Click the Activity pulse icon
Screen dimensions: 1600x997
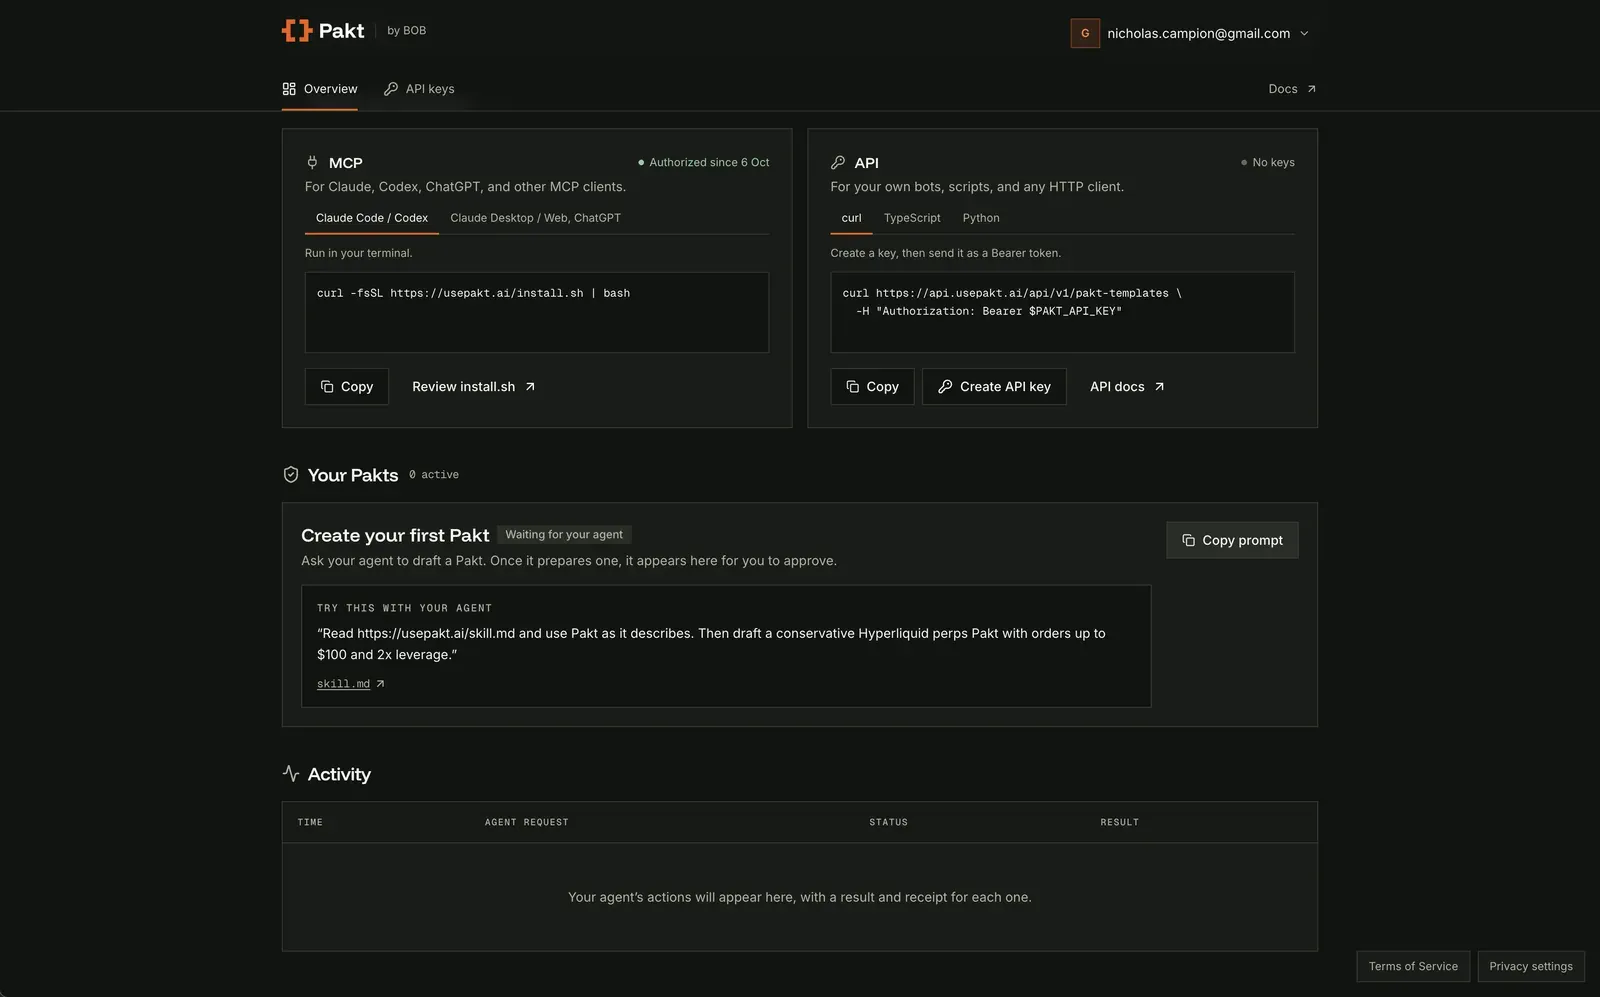click(291, 774)
